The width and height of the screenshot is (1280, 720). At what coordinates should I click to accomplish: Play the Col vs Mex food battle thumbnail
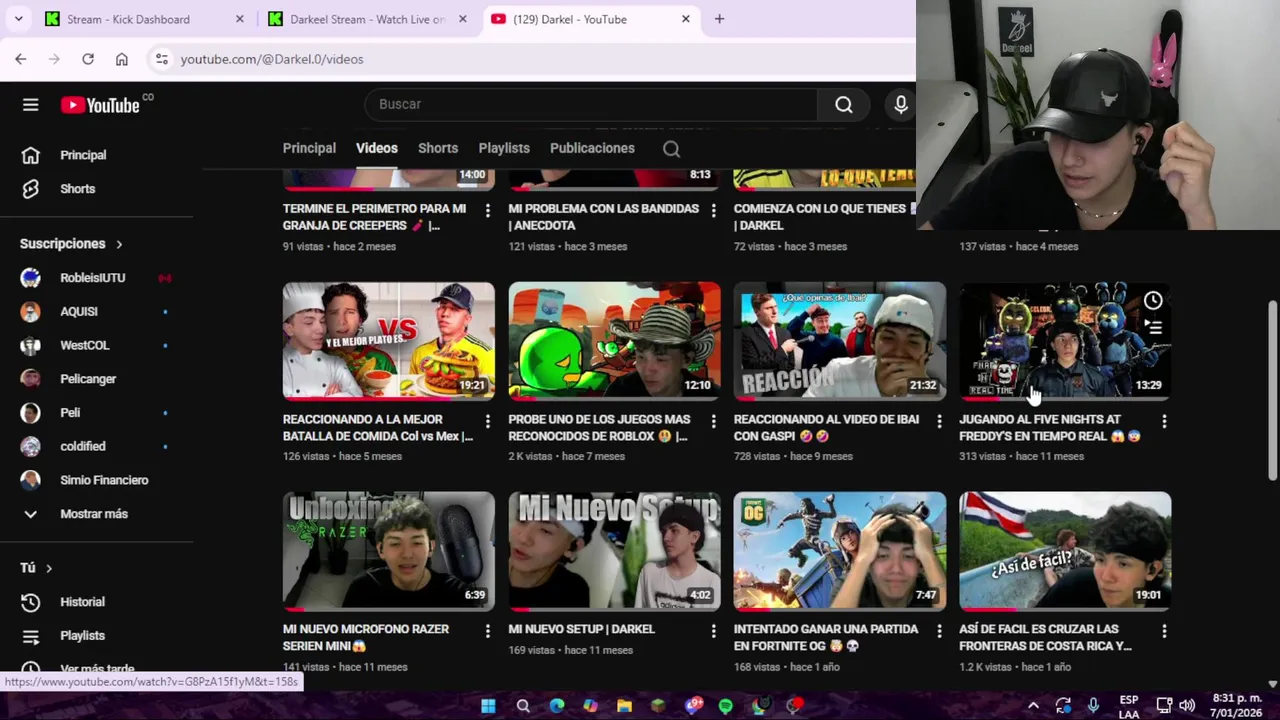389,341
